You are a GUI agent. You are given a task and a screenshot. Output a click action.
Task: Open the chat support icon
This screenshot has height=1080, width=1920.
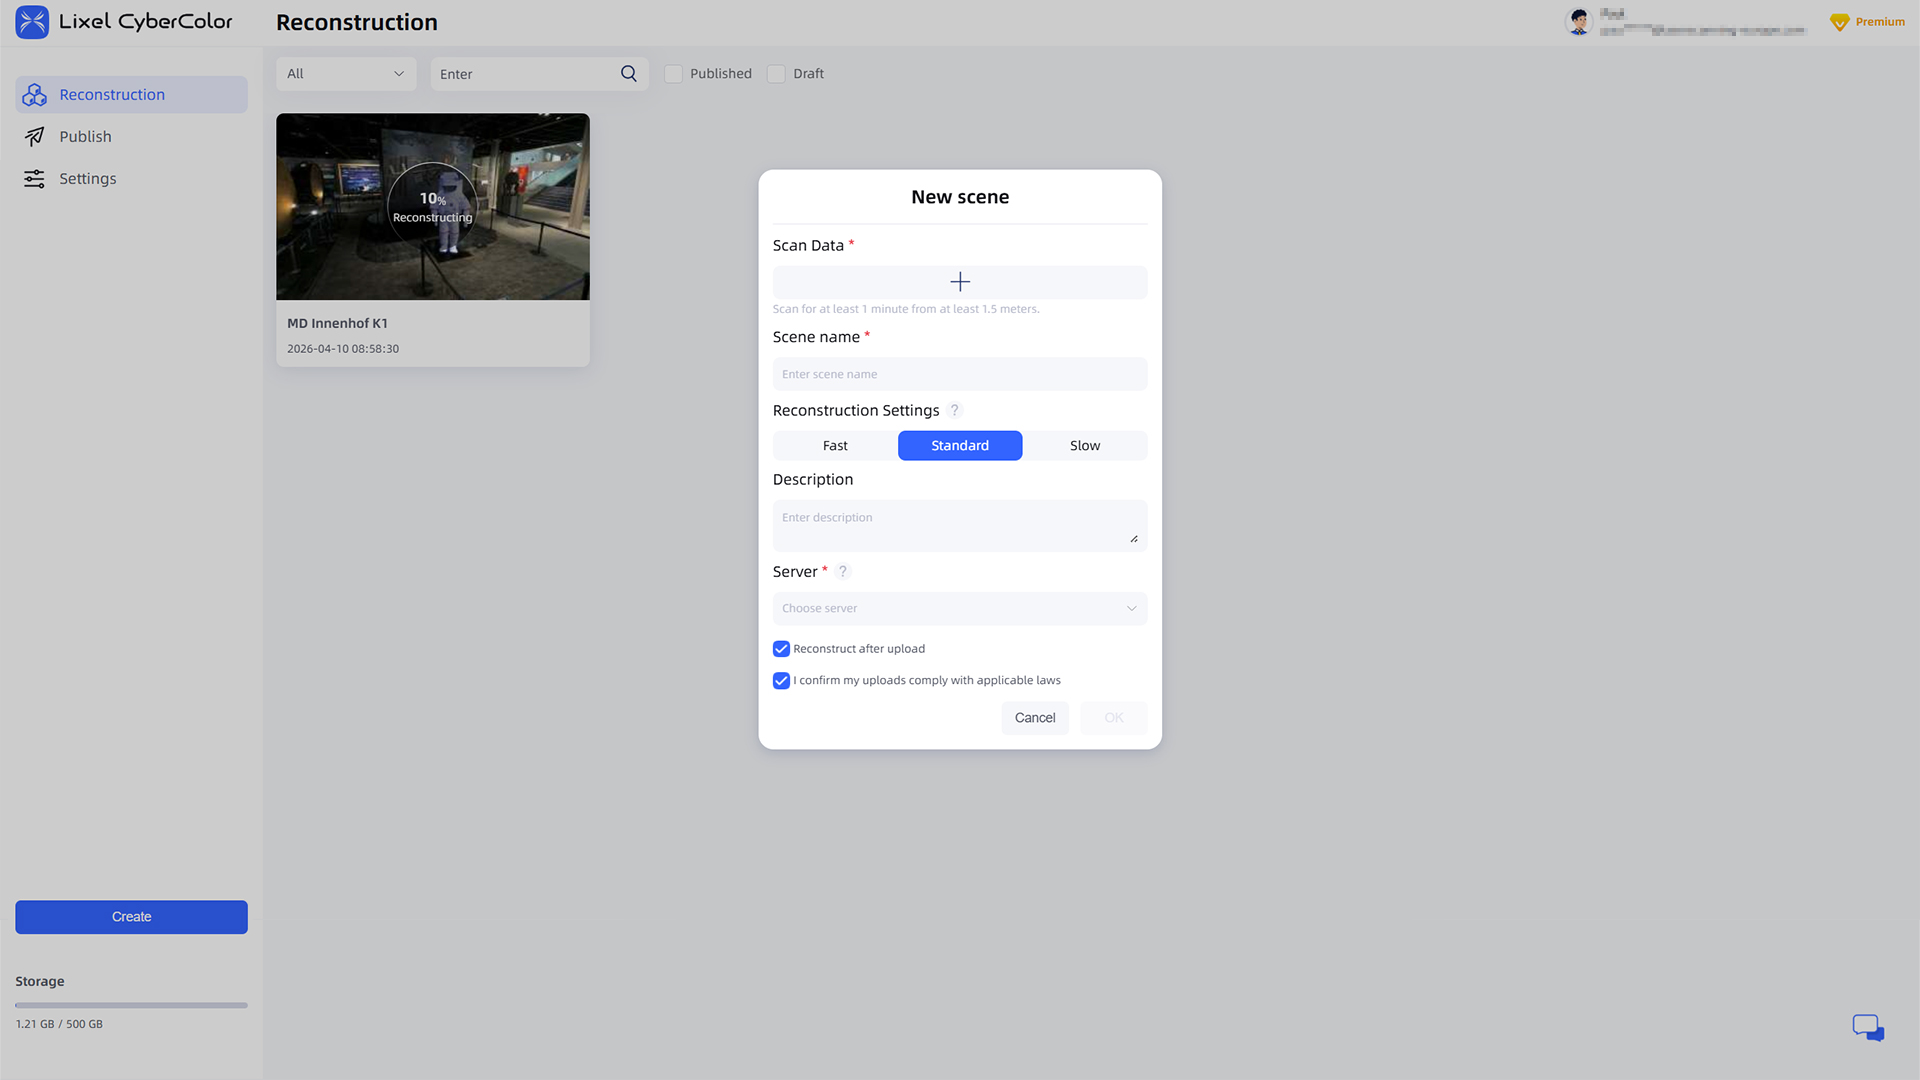[1867, 1027]
